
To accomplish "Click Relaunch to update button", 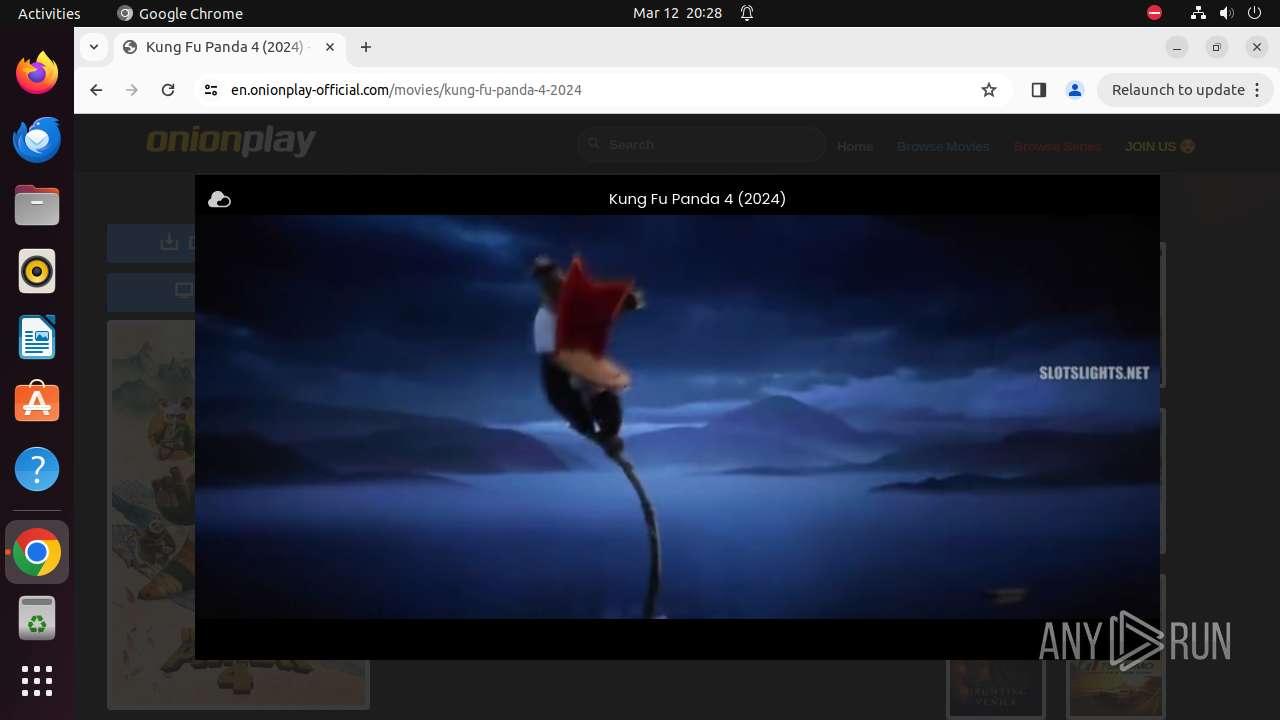I will click(1178, 90).
